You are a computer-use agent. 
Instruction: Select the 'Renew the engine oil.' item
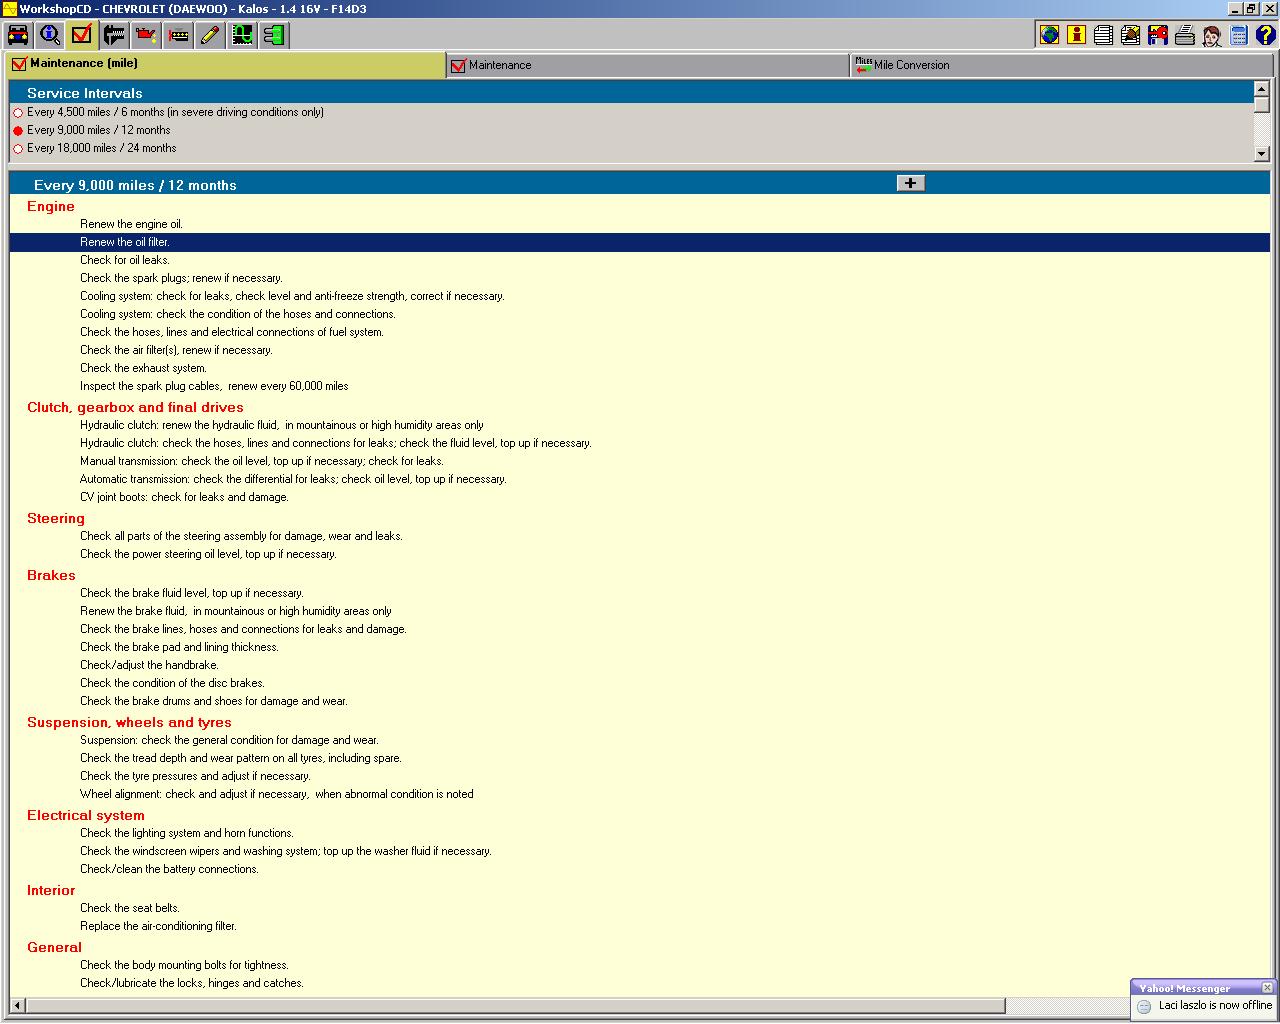pos(131,224)
